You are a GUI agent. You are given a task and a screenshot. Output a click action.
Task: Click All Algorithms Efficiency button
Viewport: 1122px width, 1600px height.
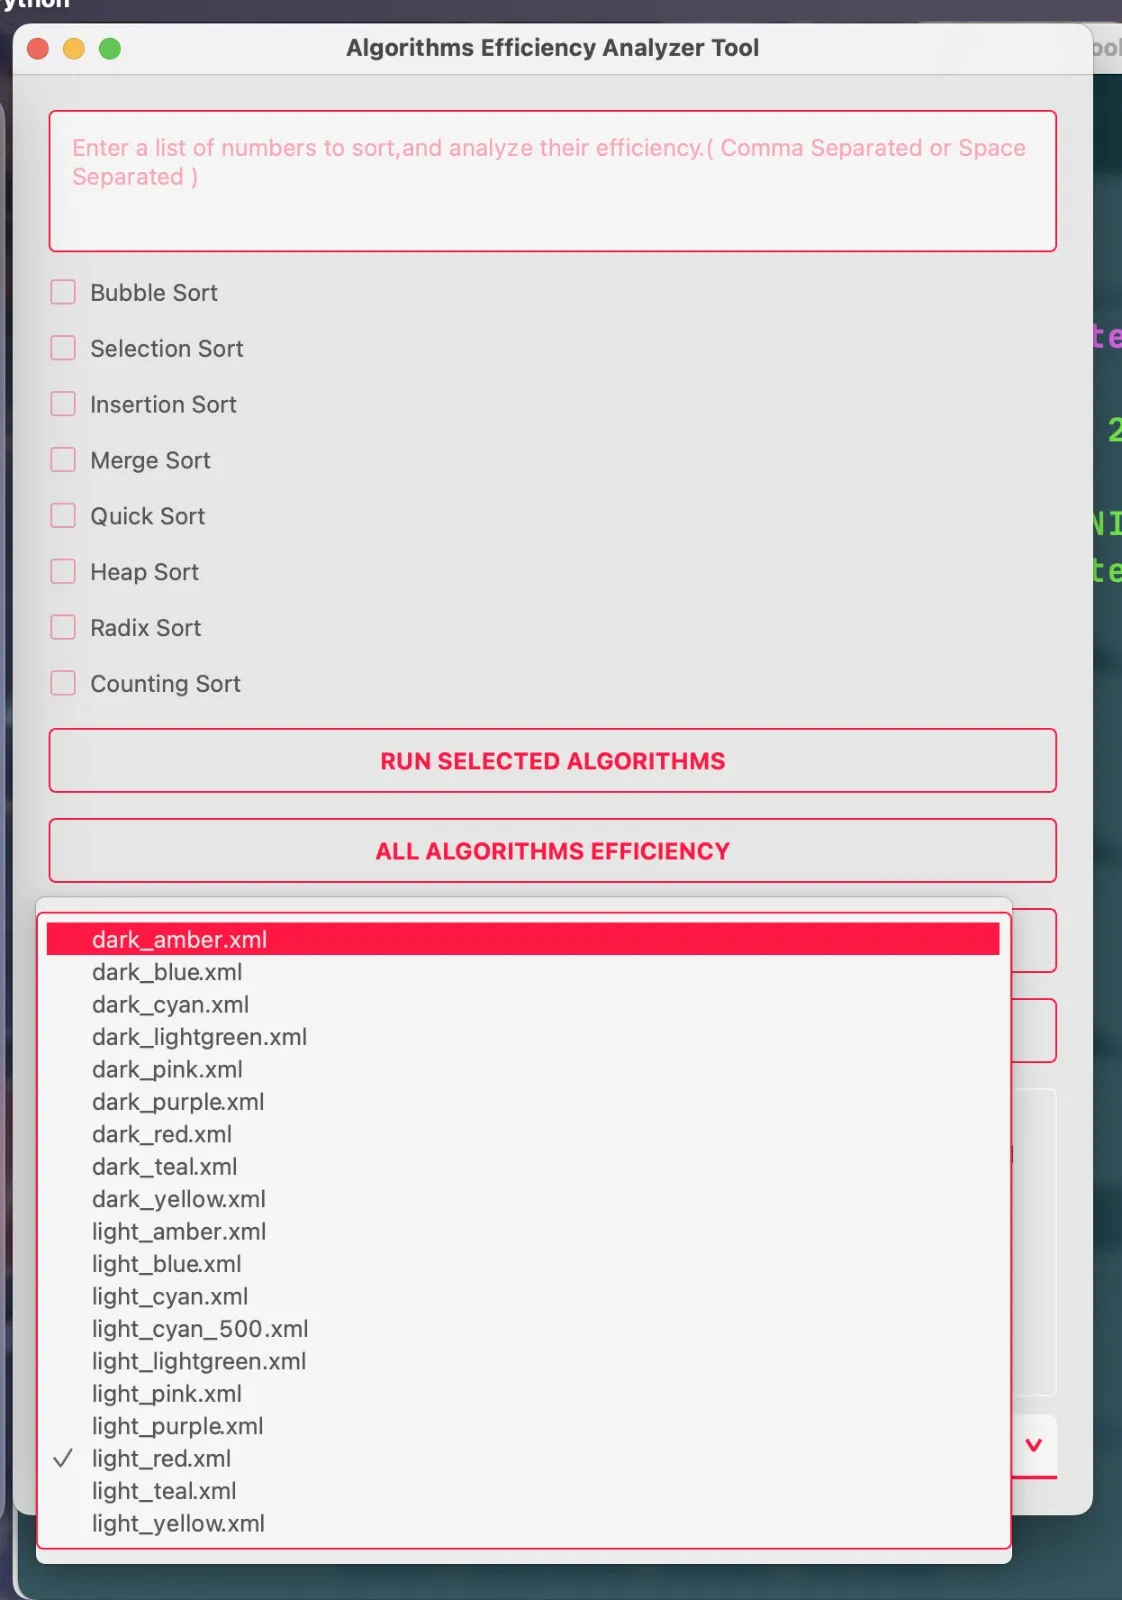point(552,851)
